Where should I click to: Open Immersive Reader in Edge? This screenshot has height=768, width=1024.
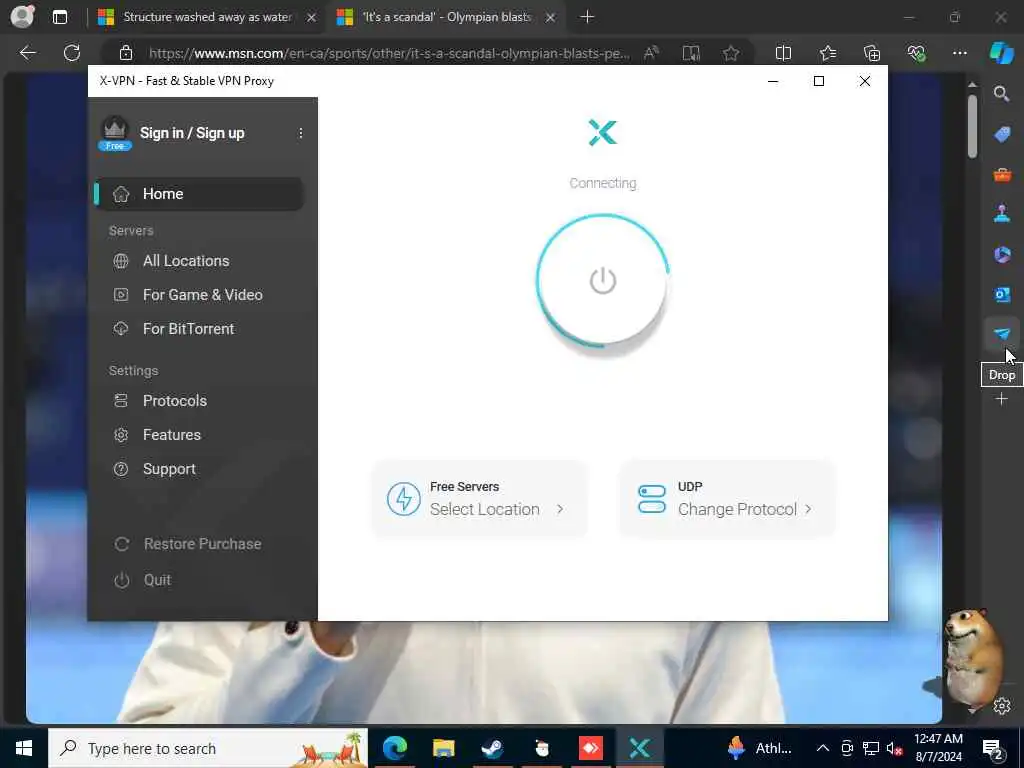point(691,53)
